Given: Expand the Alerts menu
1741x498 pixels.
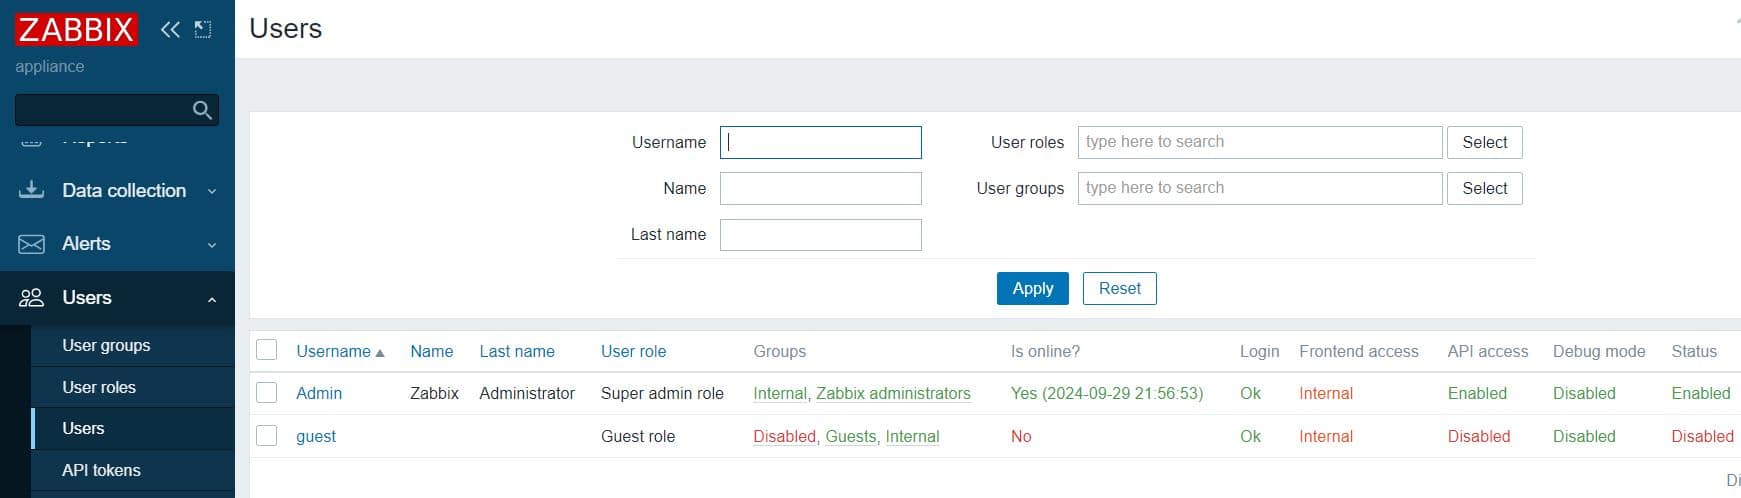Looking at the screenshot, I should coord(117,244).
